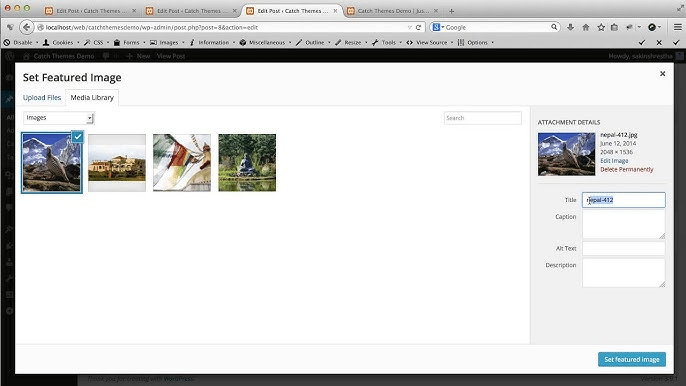686x386 pixels.
Task: Open the Firefox hamburger menu icon
Action: (677, 27)
